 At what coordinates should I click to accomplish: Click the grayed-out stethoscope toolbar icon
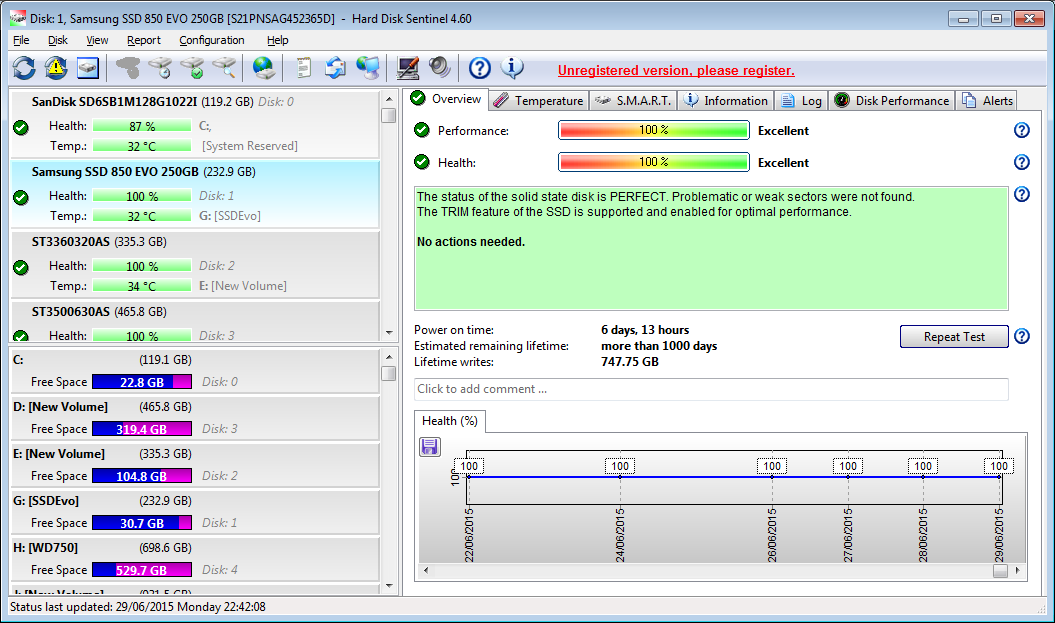pyautogui.click(x=128, y=68)
